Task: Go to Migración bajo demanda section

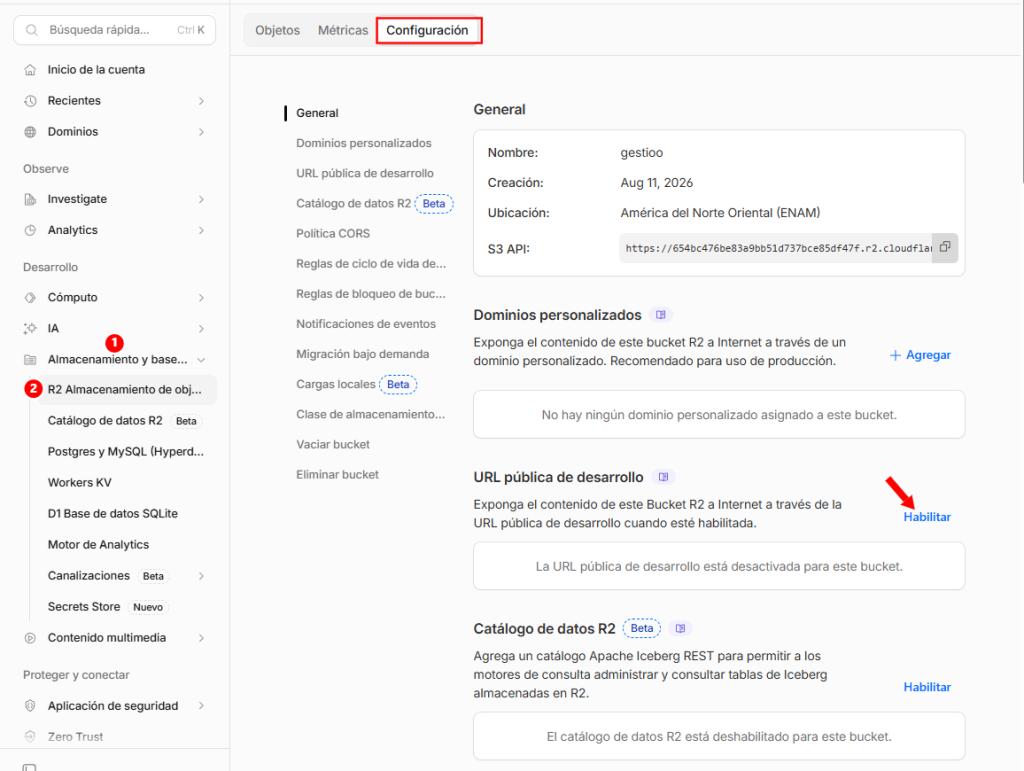Action: (x=362, y=354)
